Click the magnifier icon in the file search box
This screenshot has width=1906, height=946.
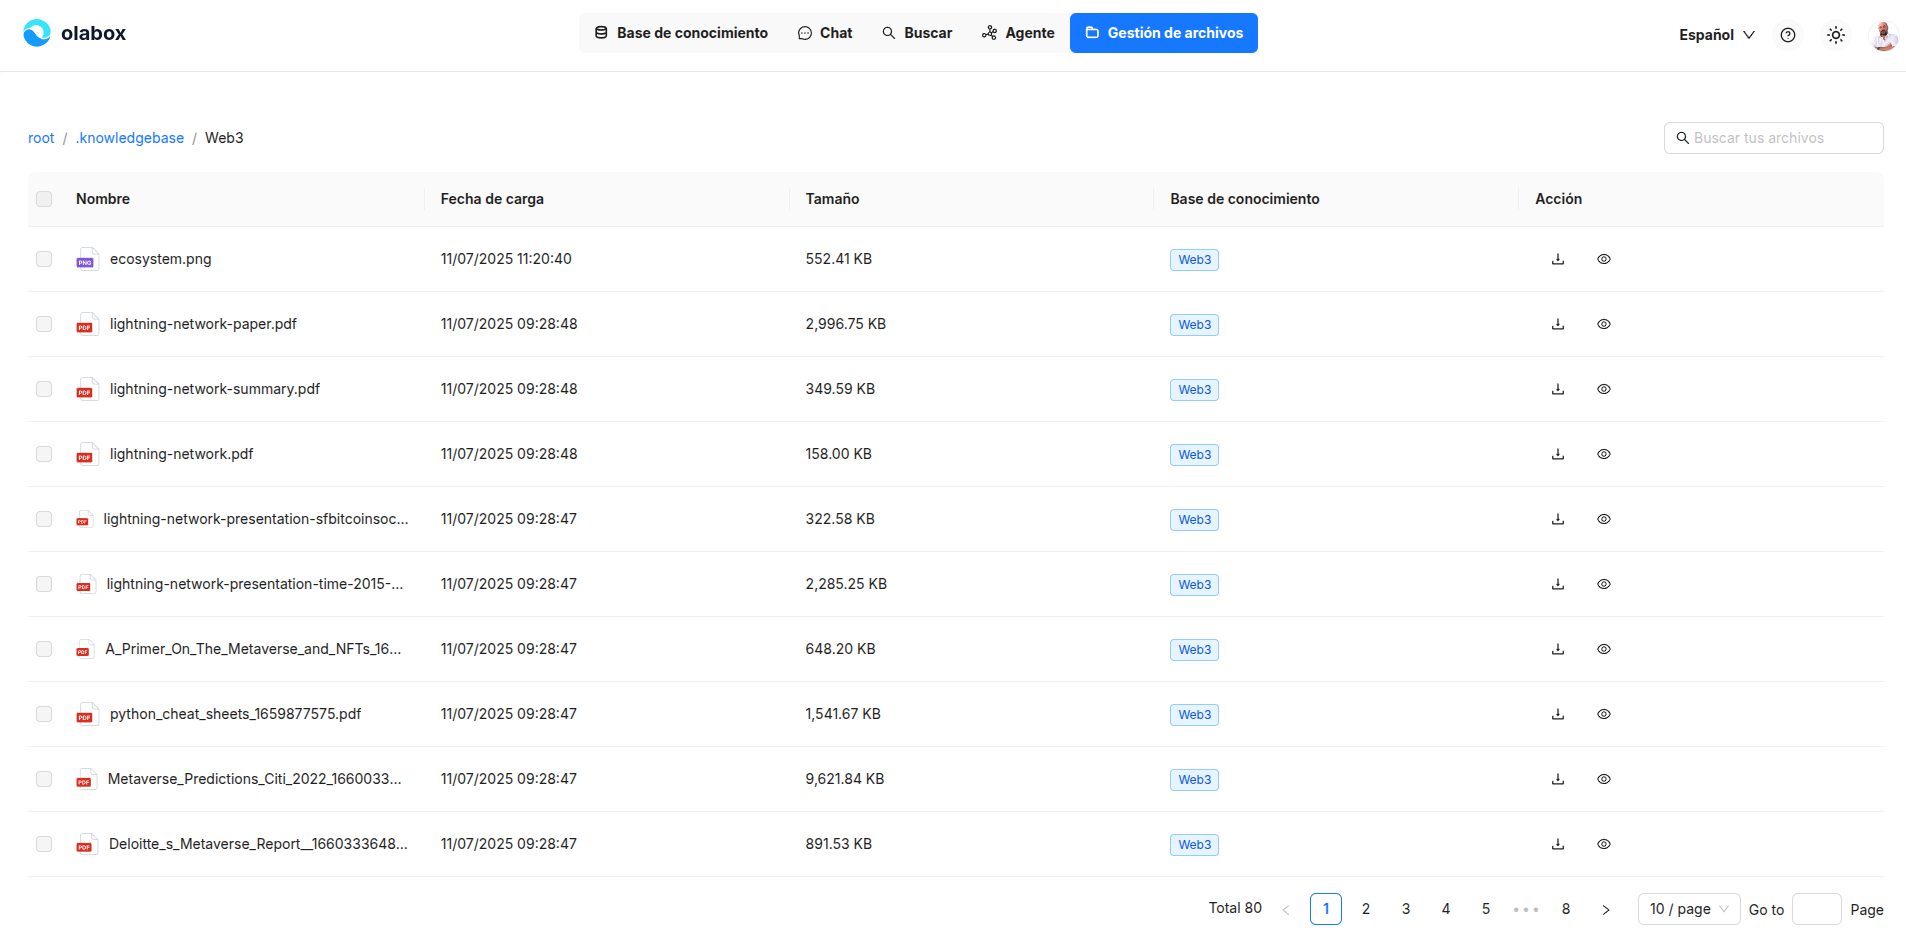click(x=1682, y=138)
